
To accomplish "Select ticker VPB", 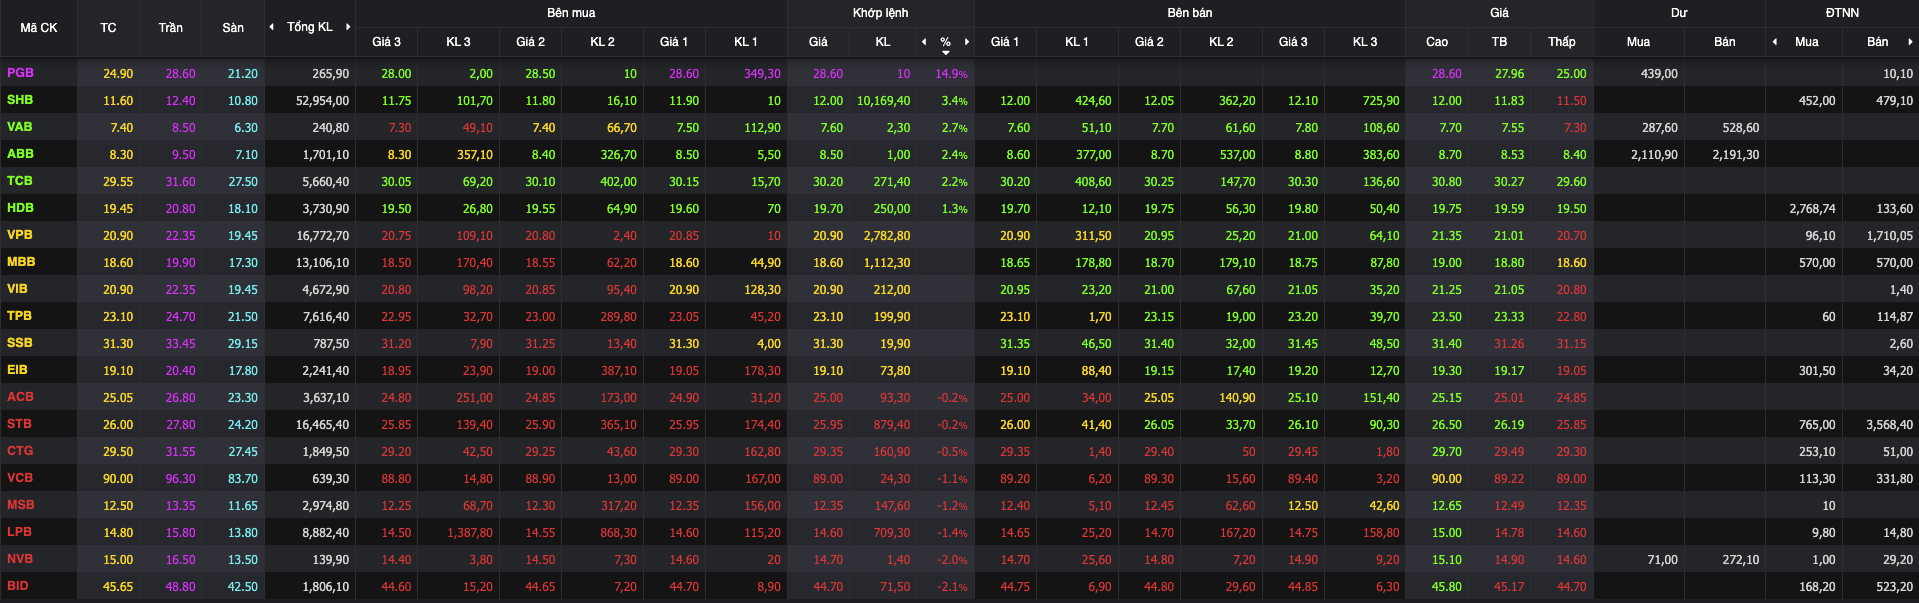I will pos(20,235).
